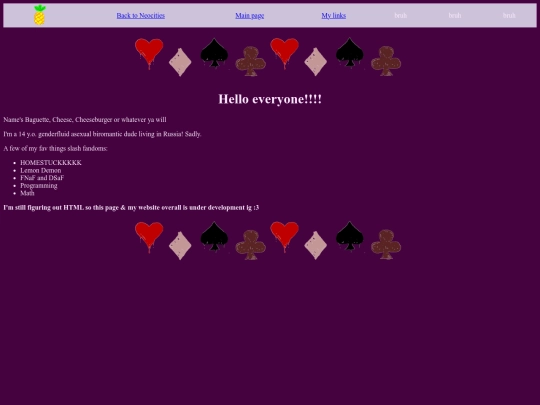
Task: Select the Lemon Demon list item
Action: (41, 170)
